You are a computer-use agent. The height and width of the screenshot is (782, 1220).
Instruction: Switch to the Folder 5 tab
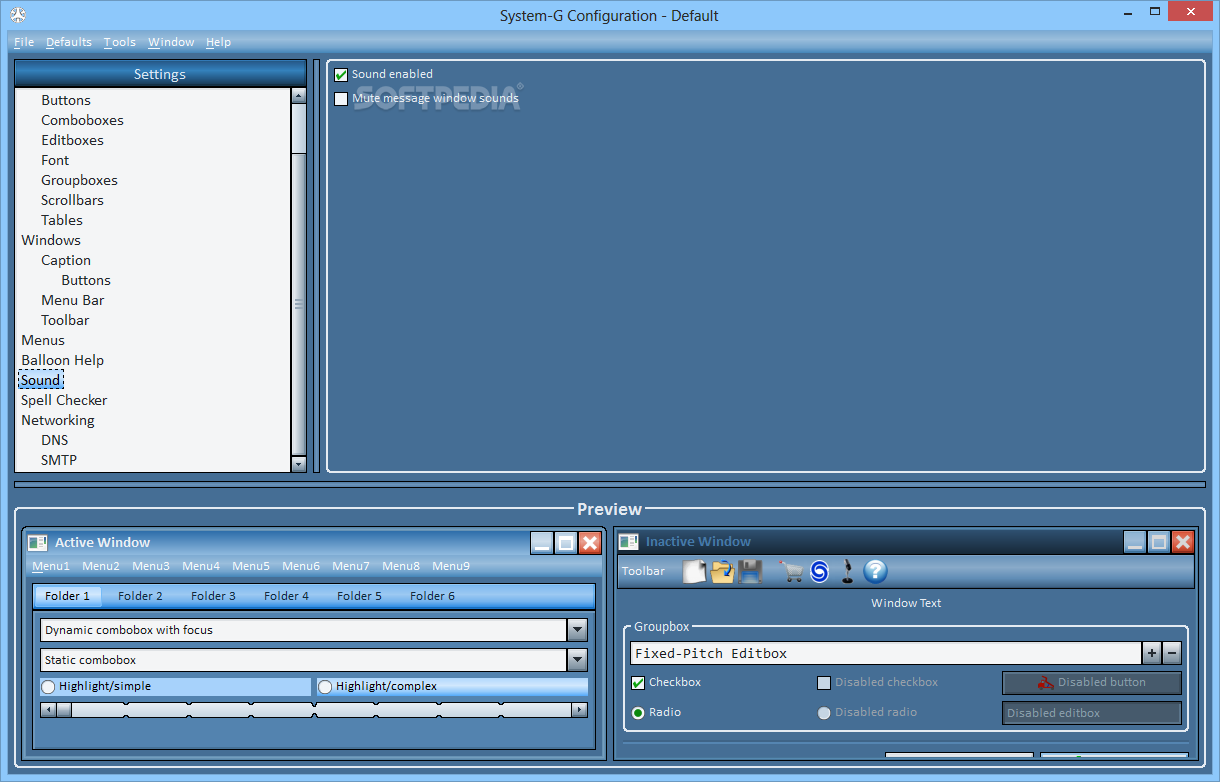click(x=359, y=596)
